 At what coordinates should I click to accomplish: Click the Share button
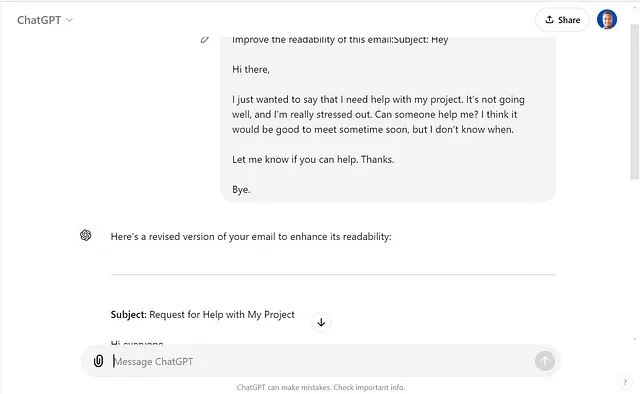tap(562, 20)
